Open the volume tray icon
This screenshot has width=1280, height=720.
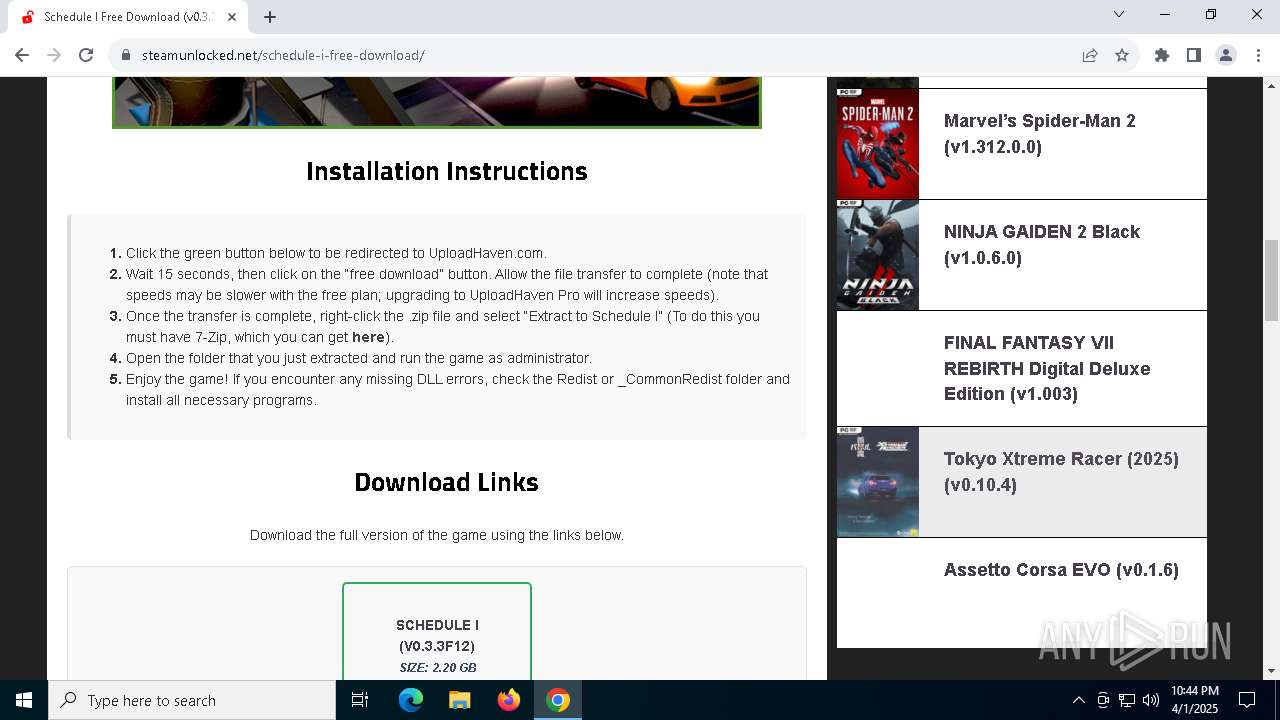tap(1151, 700)
